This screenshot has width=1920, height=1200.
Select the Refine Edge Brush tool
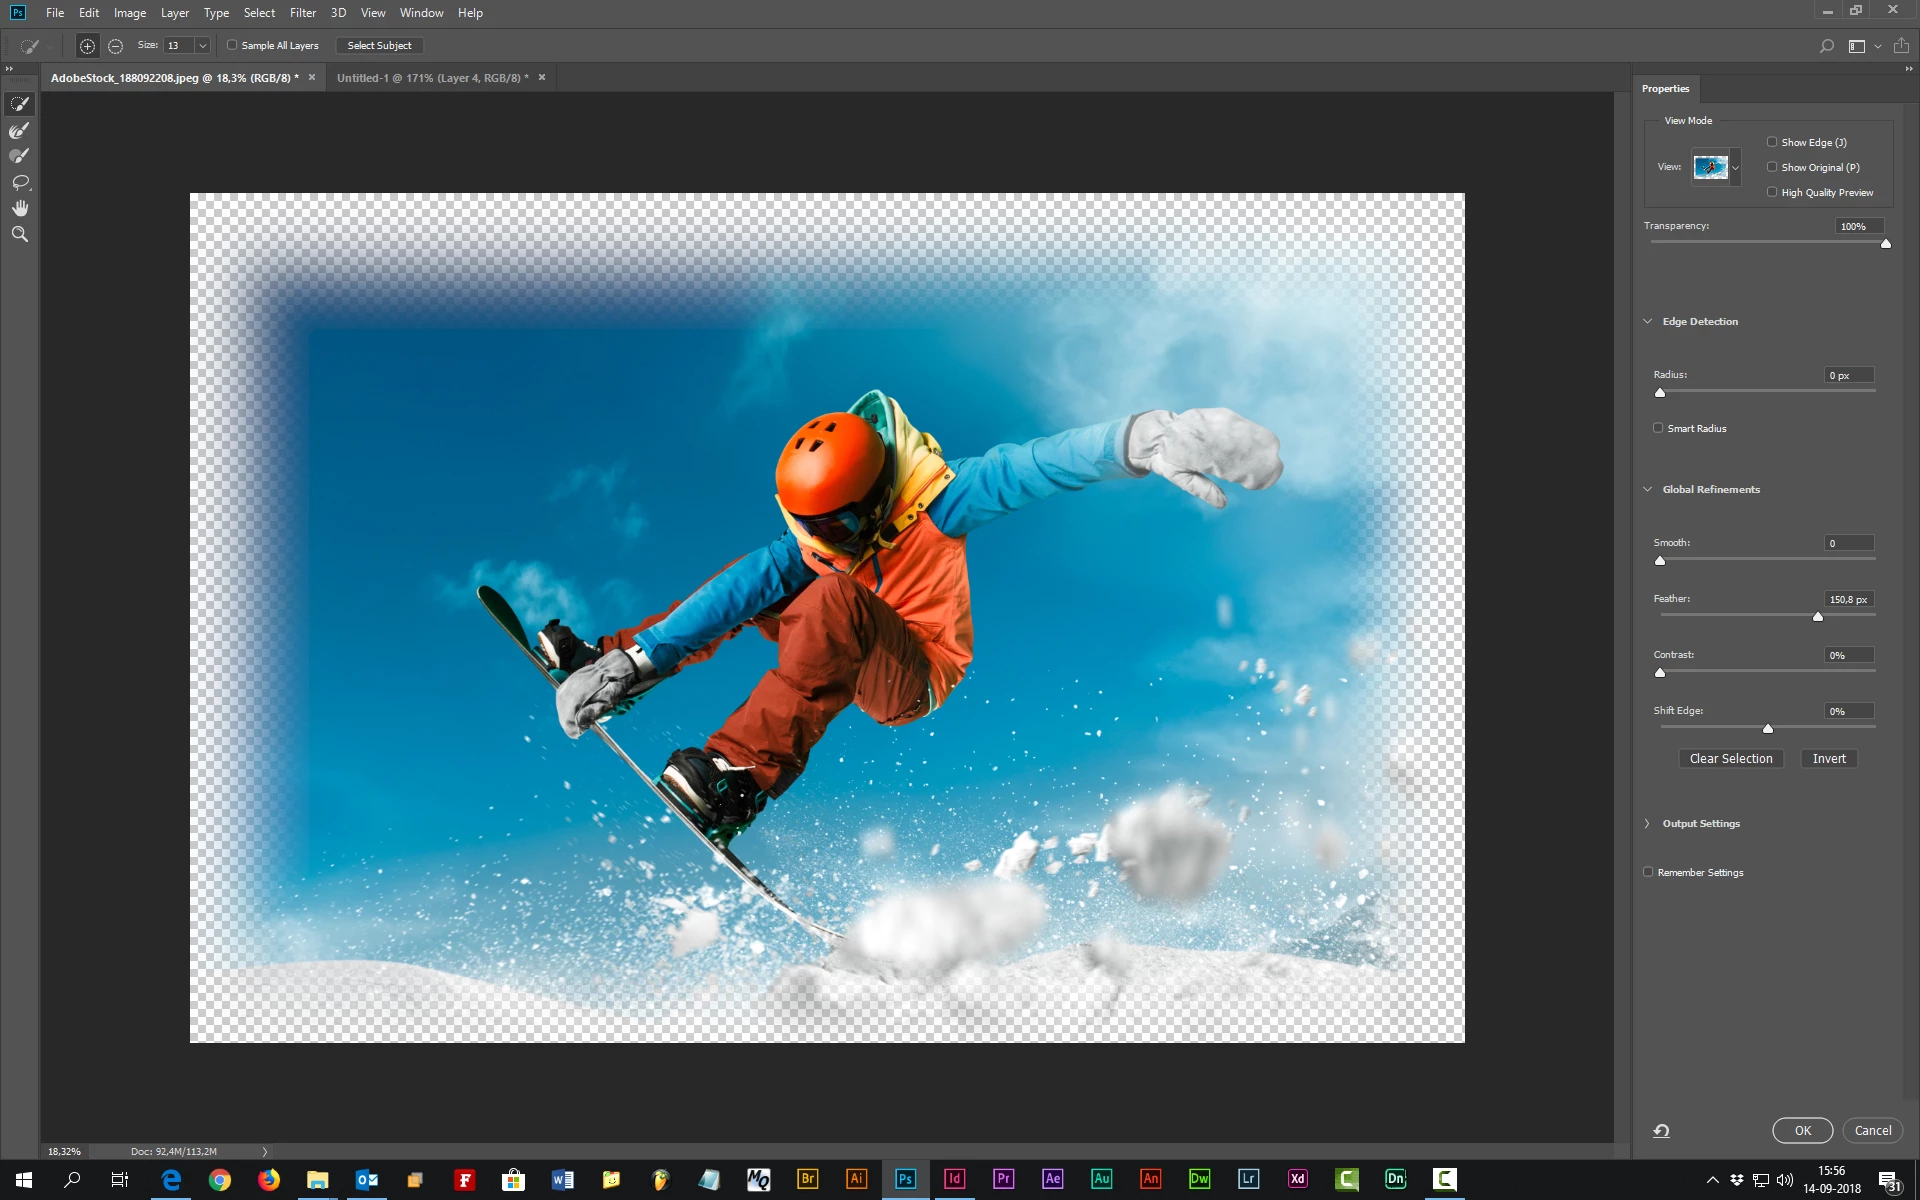point(19,130)
